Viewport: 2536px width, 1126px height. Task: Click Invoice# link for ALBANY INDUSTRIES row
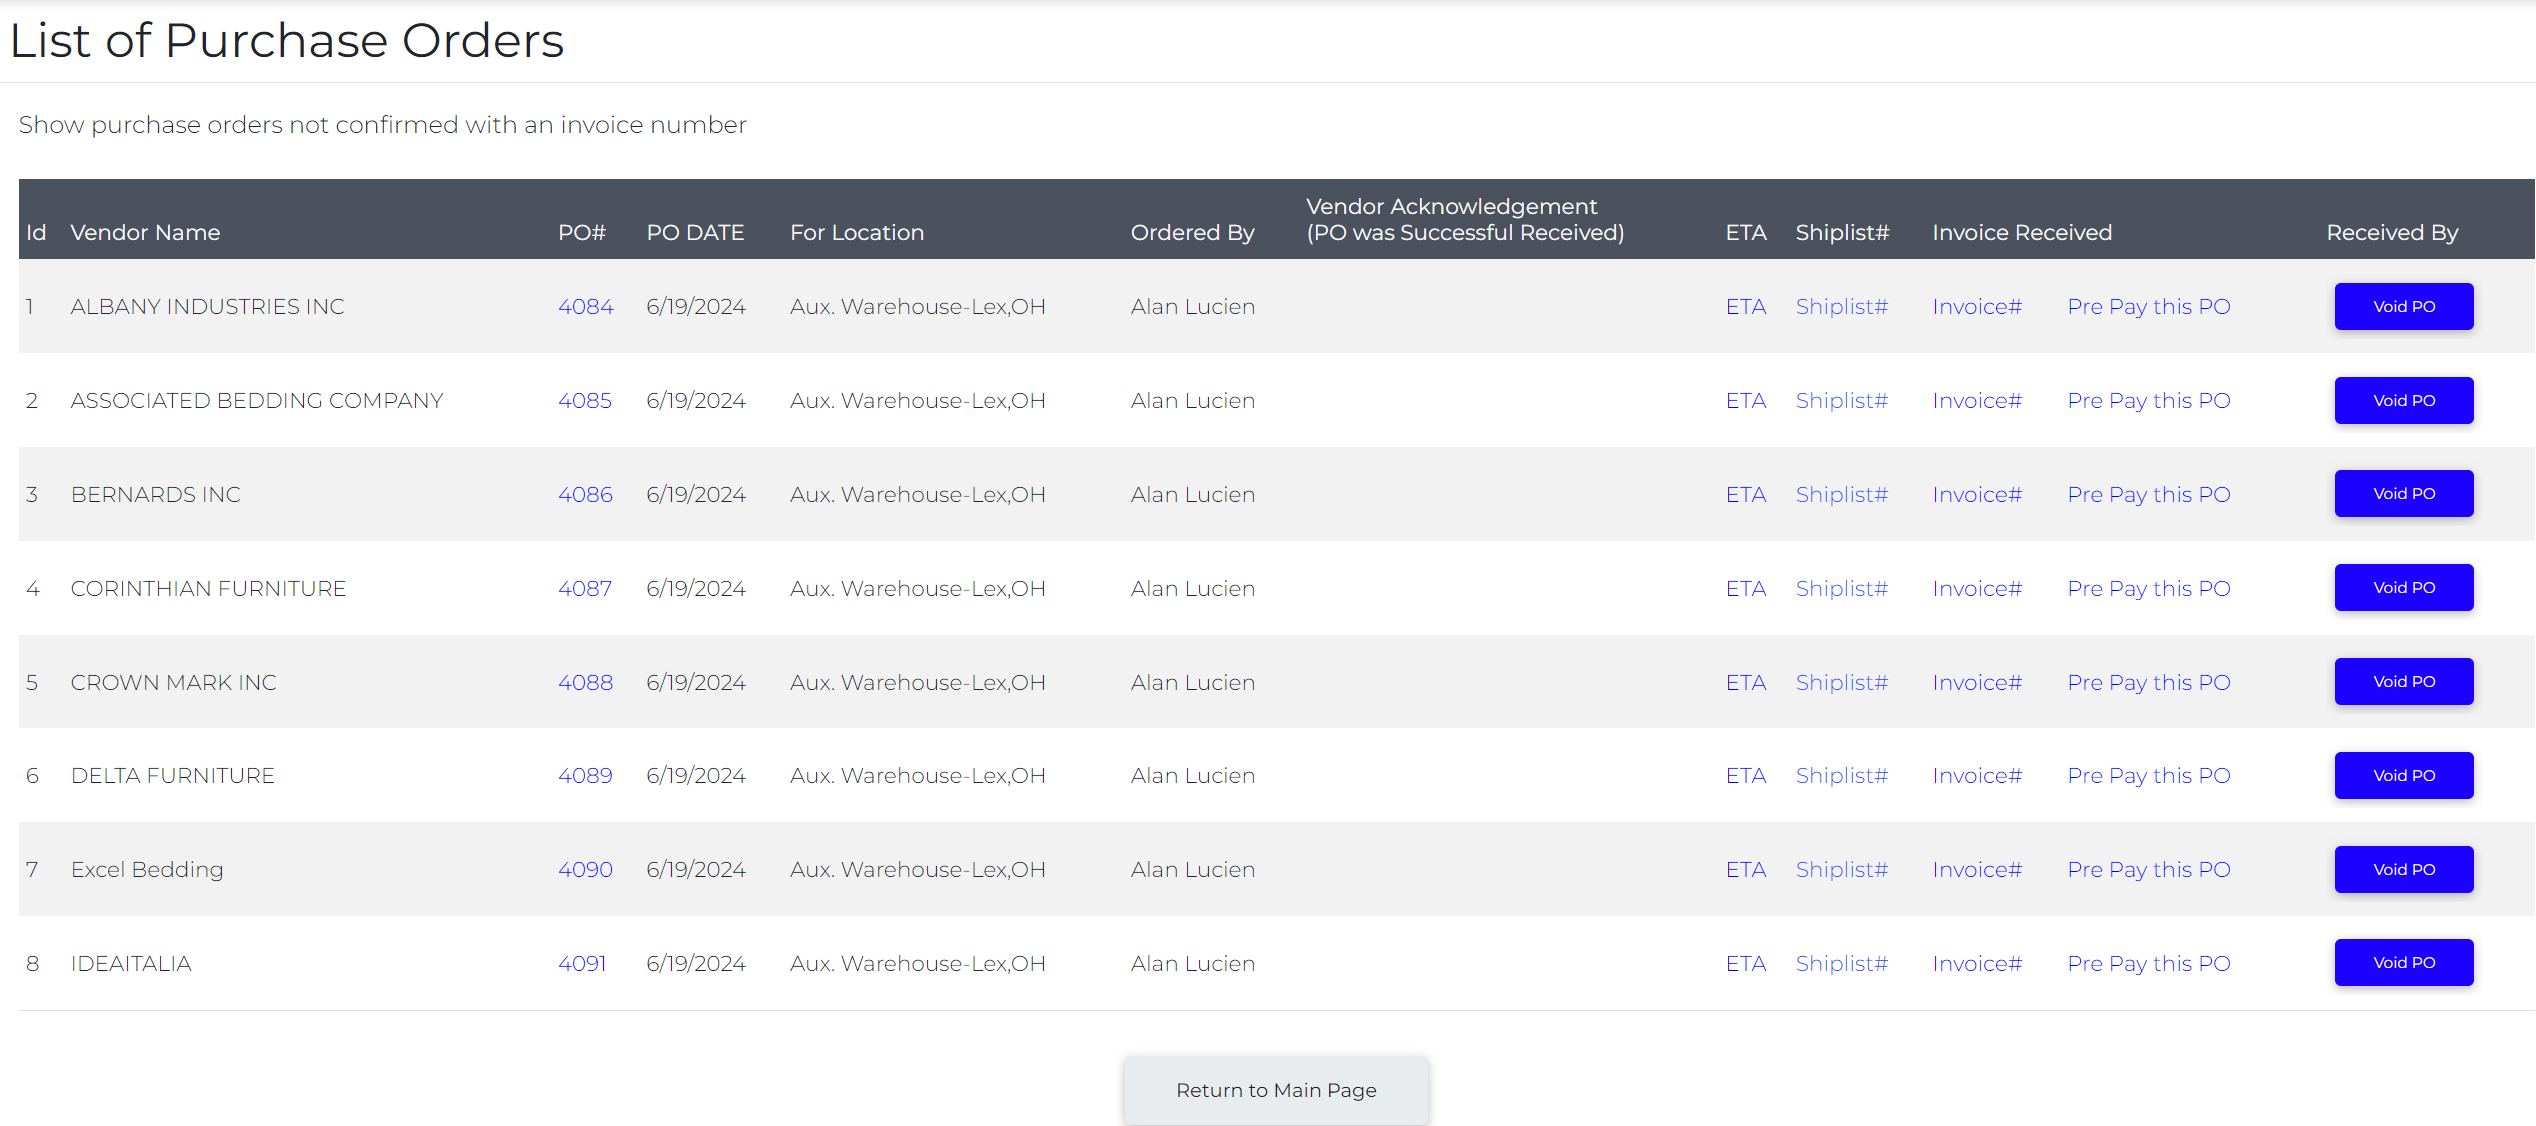pos(1977,307)
